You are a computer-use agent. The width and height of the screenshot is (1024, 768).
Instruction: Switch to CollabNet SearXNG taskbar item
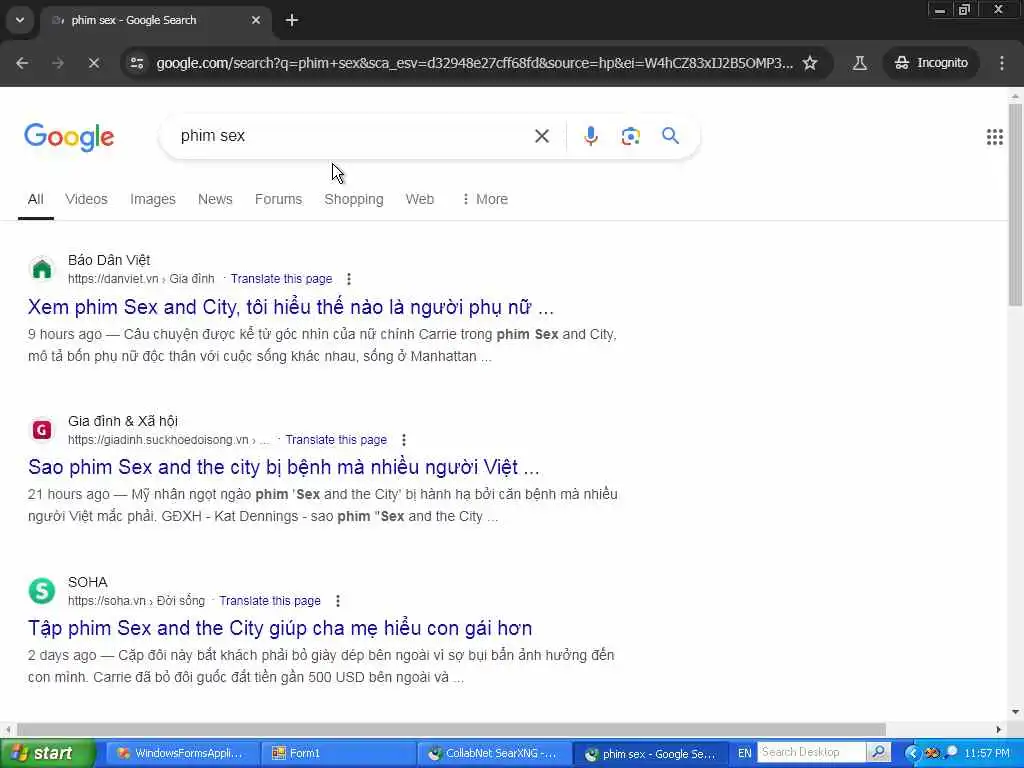[x=494, y=754]
